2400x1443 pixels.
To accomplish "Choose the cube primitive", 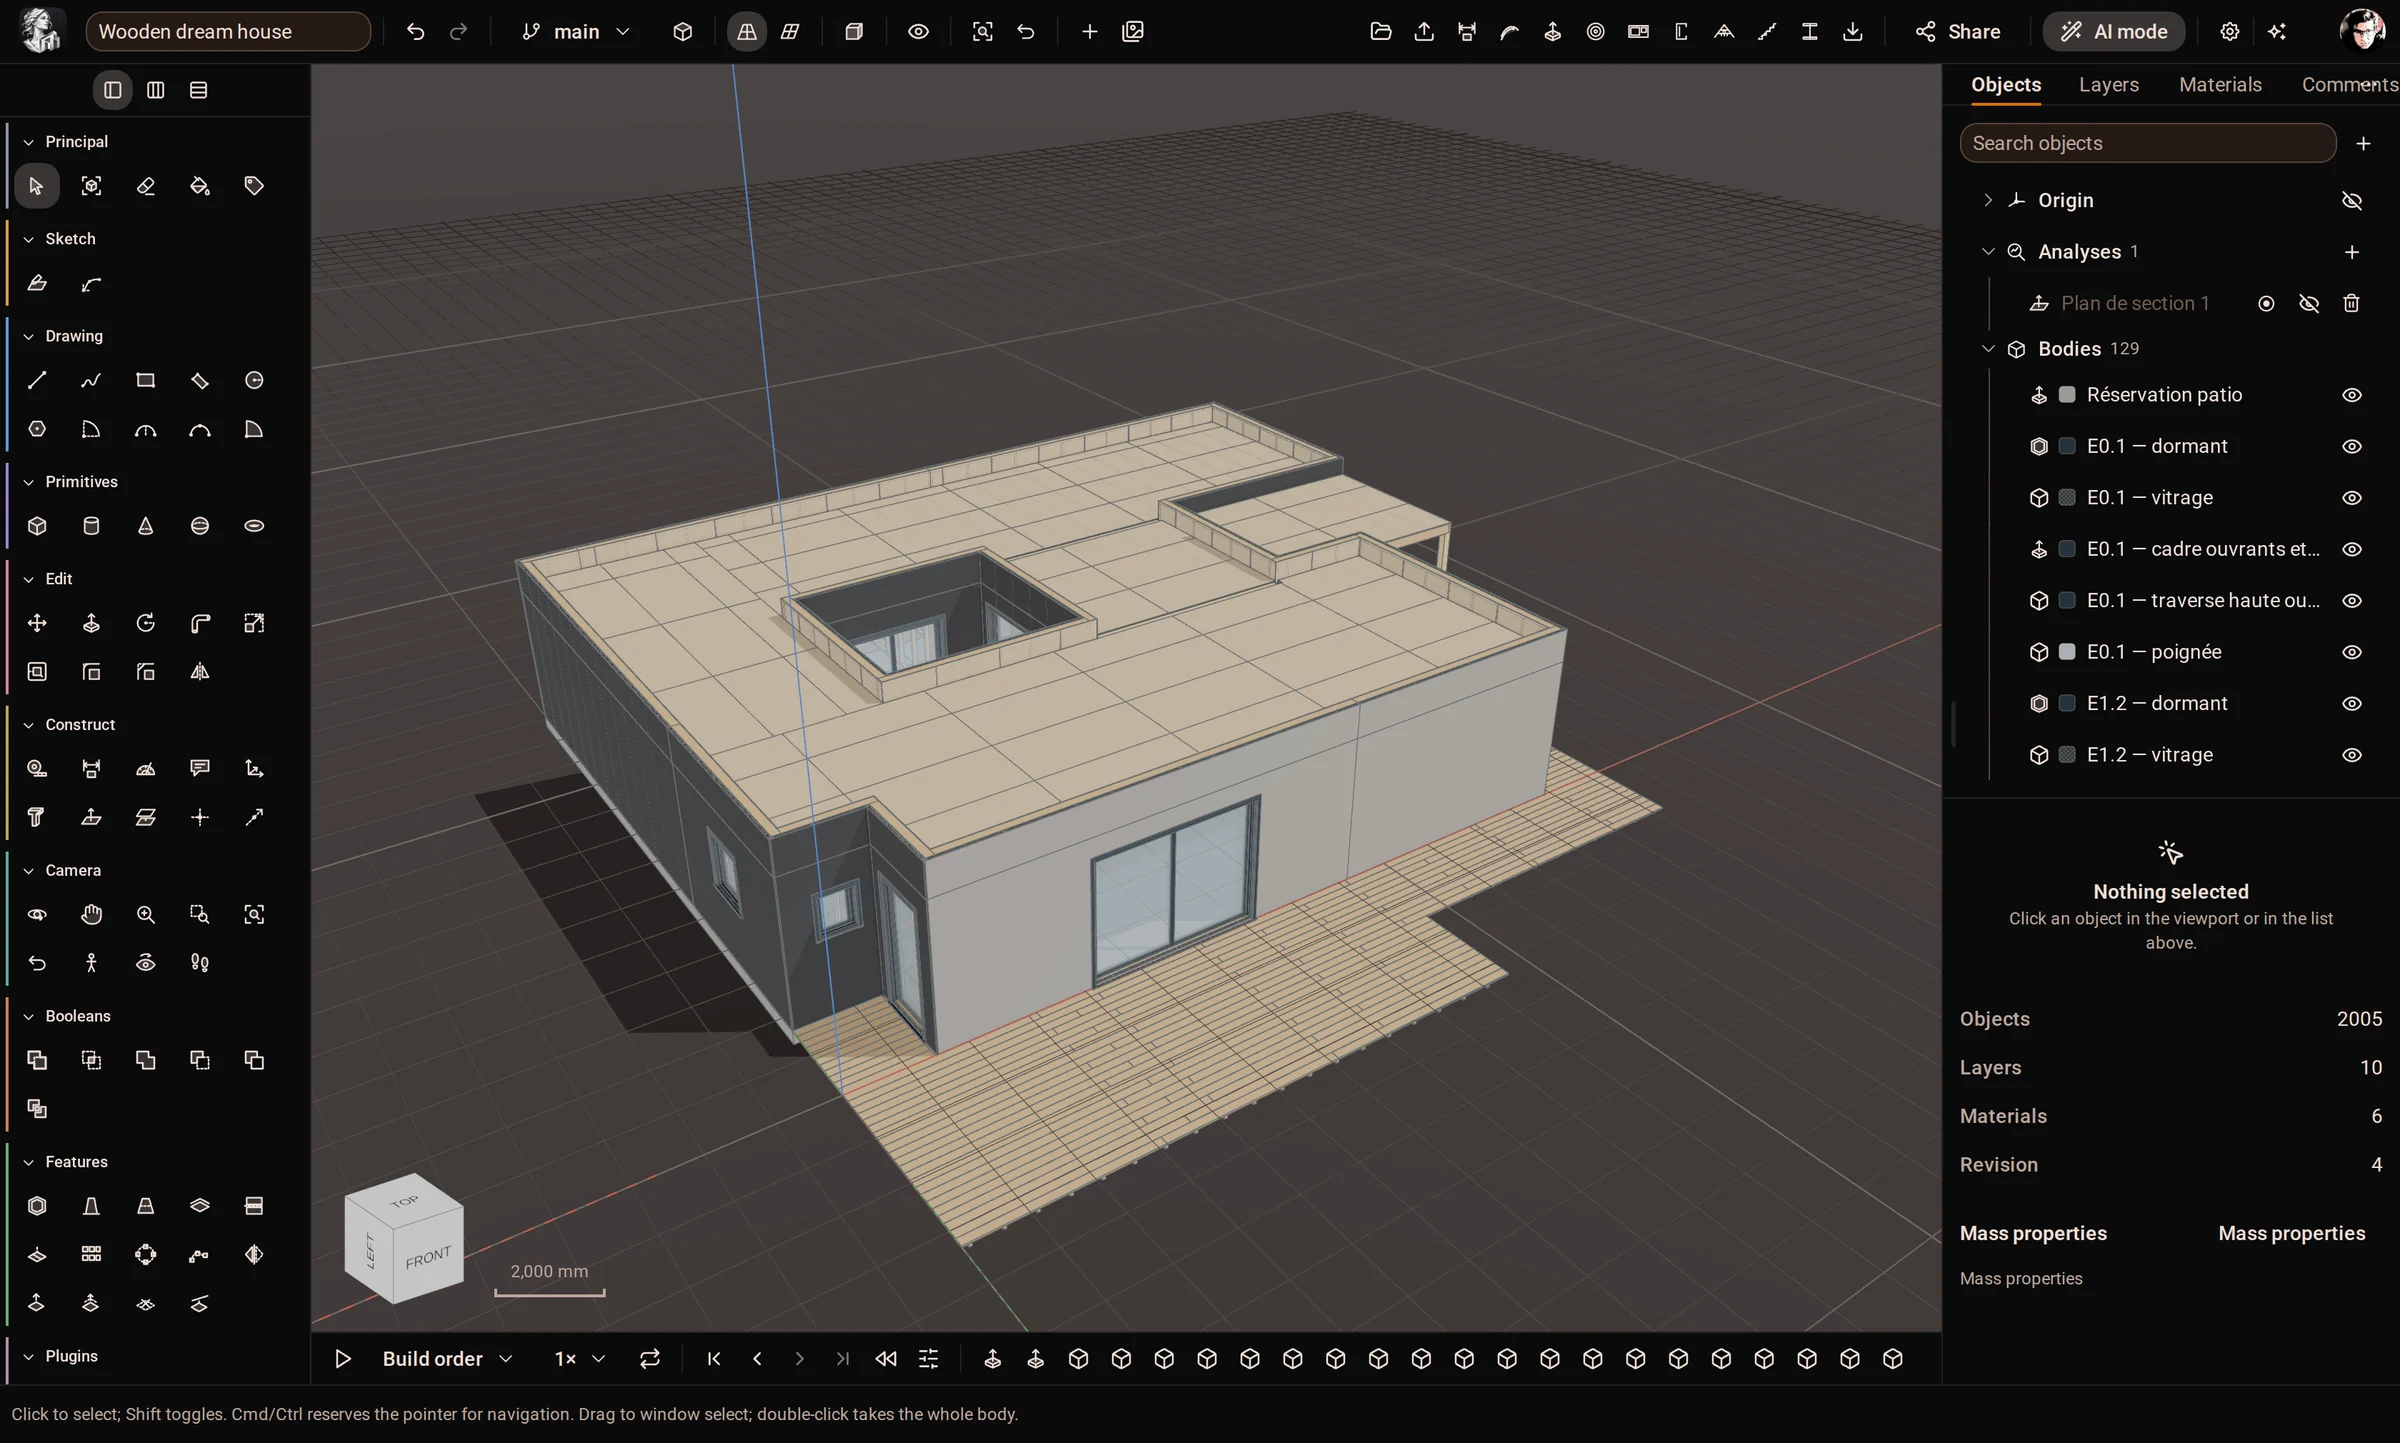I will (x=37, y=526).
